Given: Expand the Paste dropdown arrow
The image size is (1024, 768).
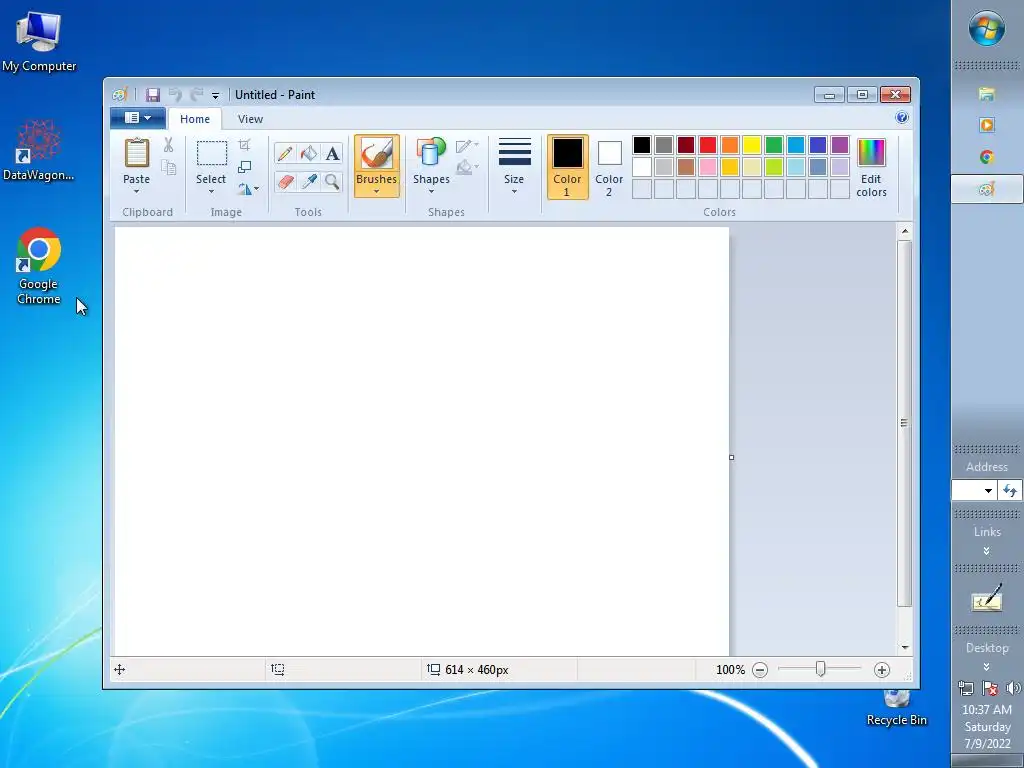Looking at the screenshot, I should point(136,191).
